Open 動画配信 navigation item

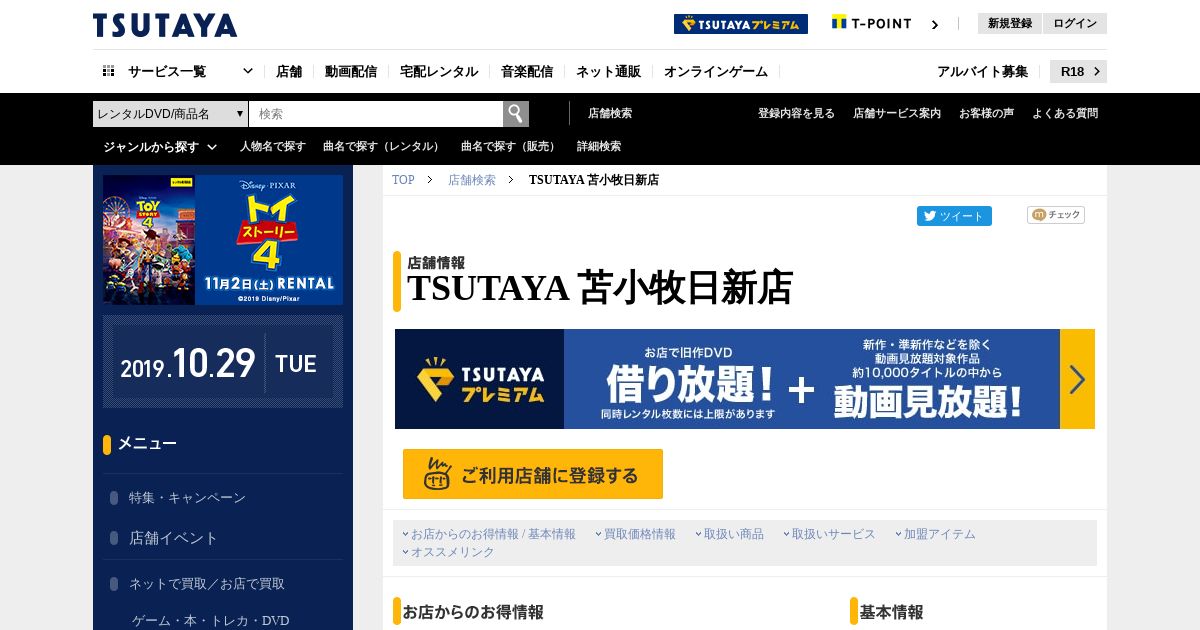[x=351, y=71]
